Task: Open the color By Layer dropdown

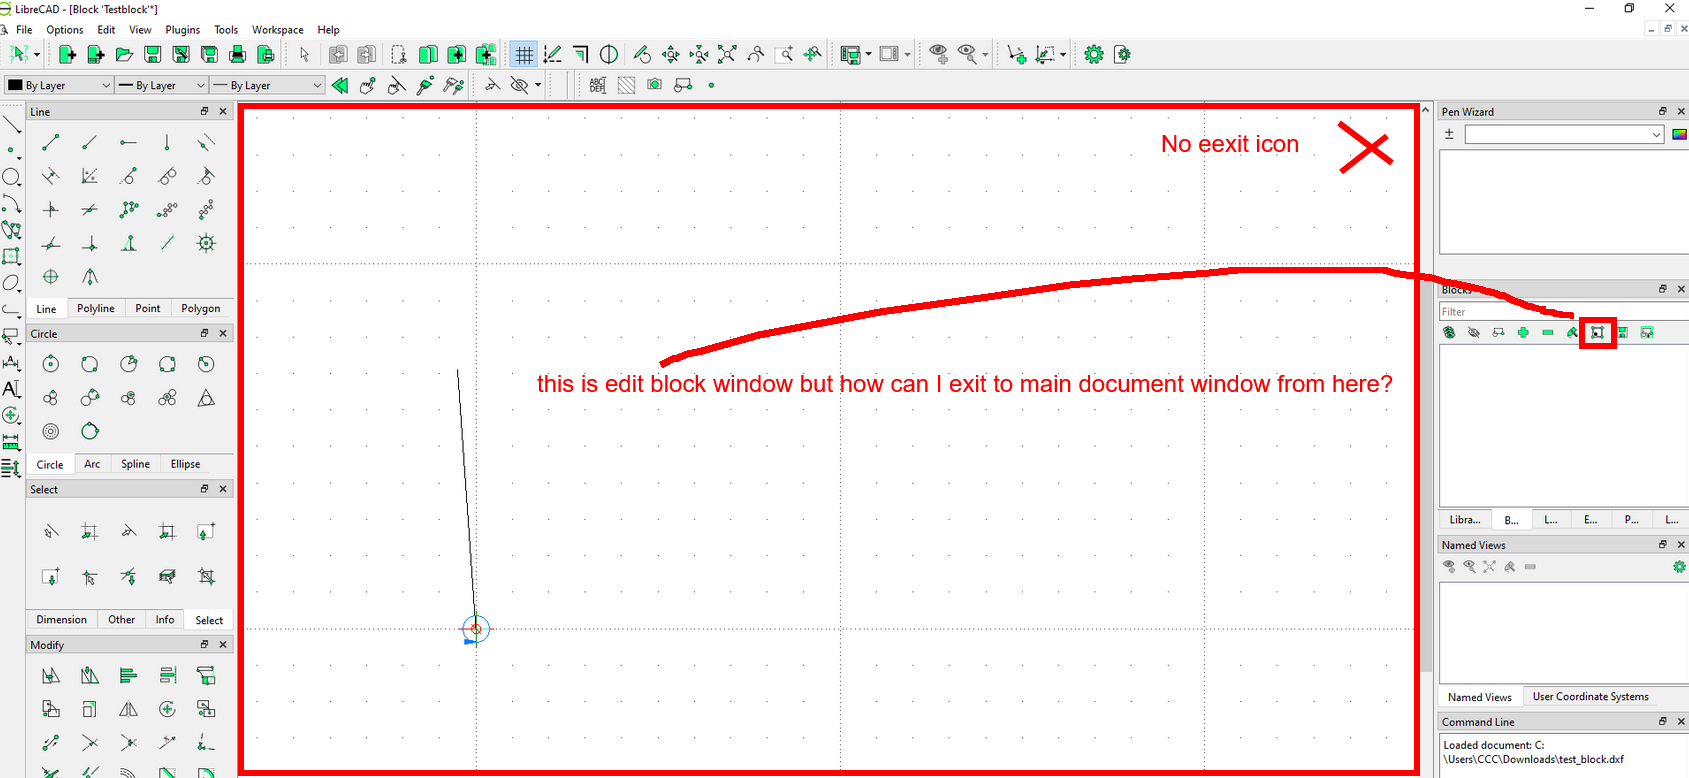Action: tap(59, 85)
